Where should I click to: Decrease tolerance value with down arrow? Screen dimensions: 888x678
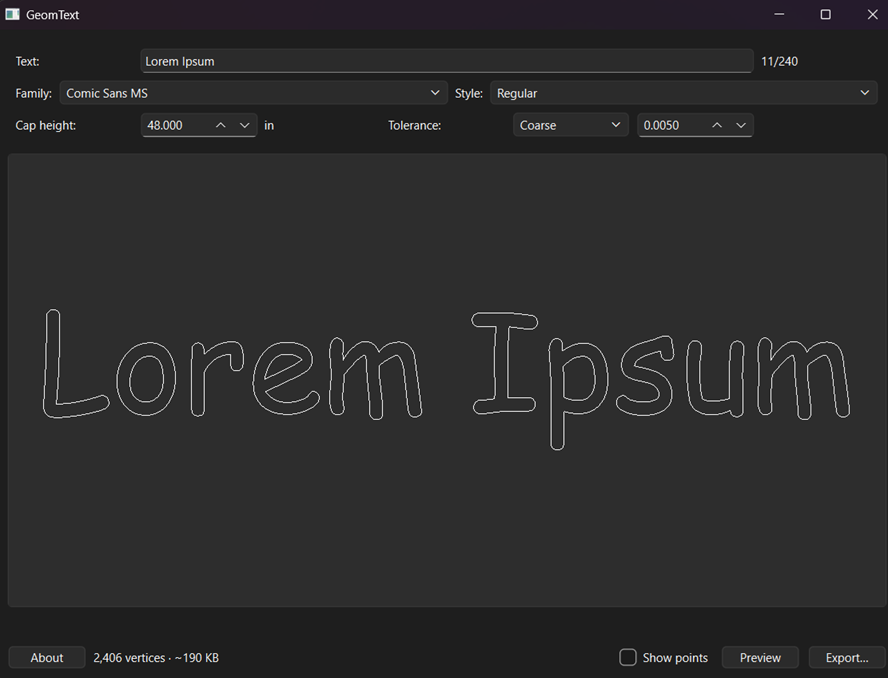pos(741,125)
